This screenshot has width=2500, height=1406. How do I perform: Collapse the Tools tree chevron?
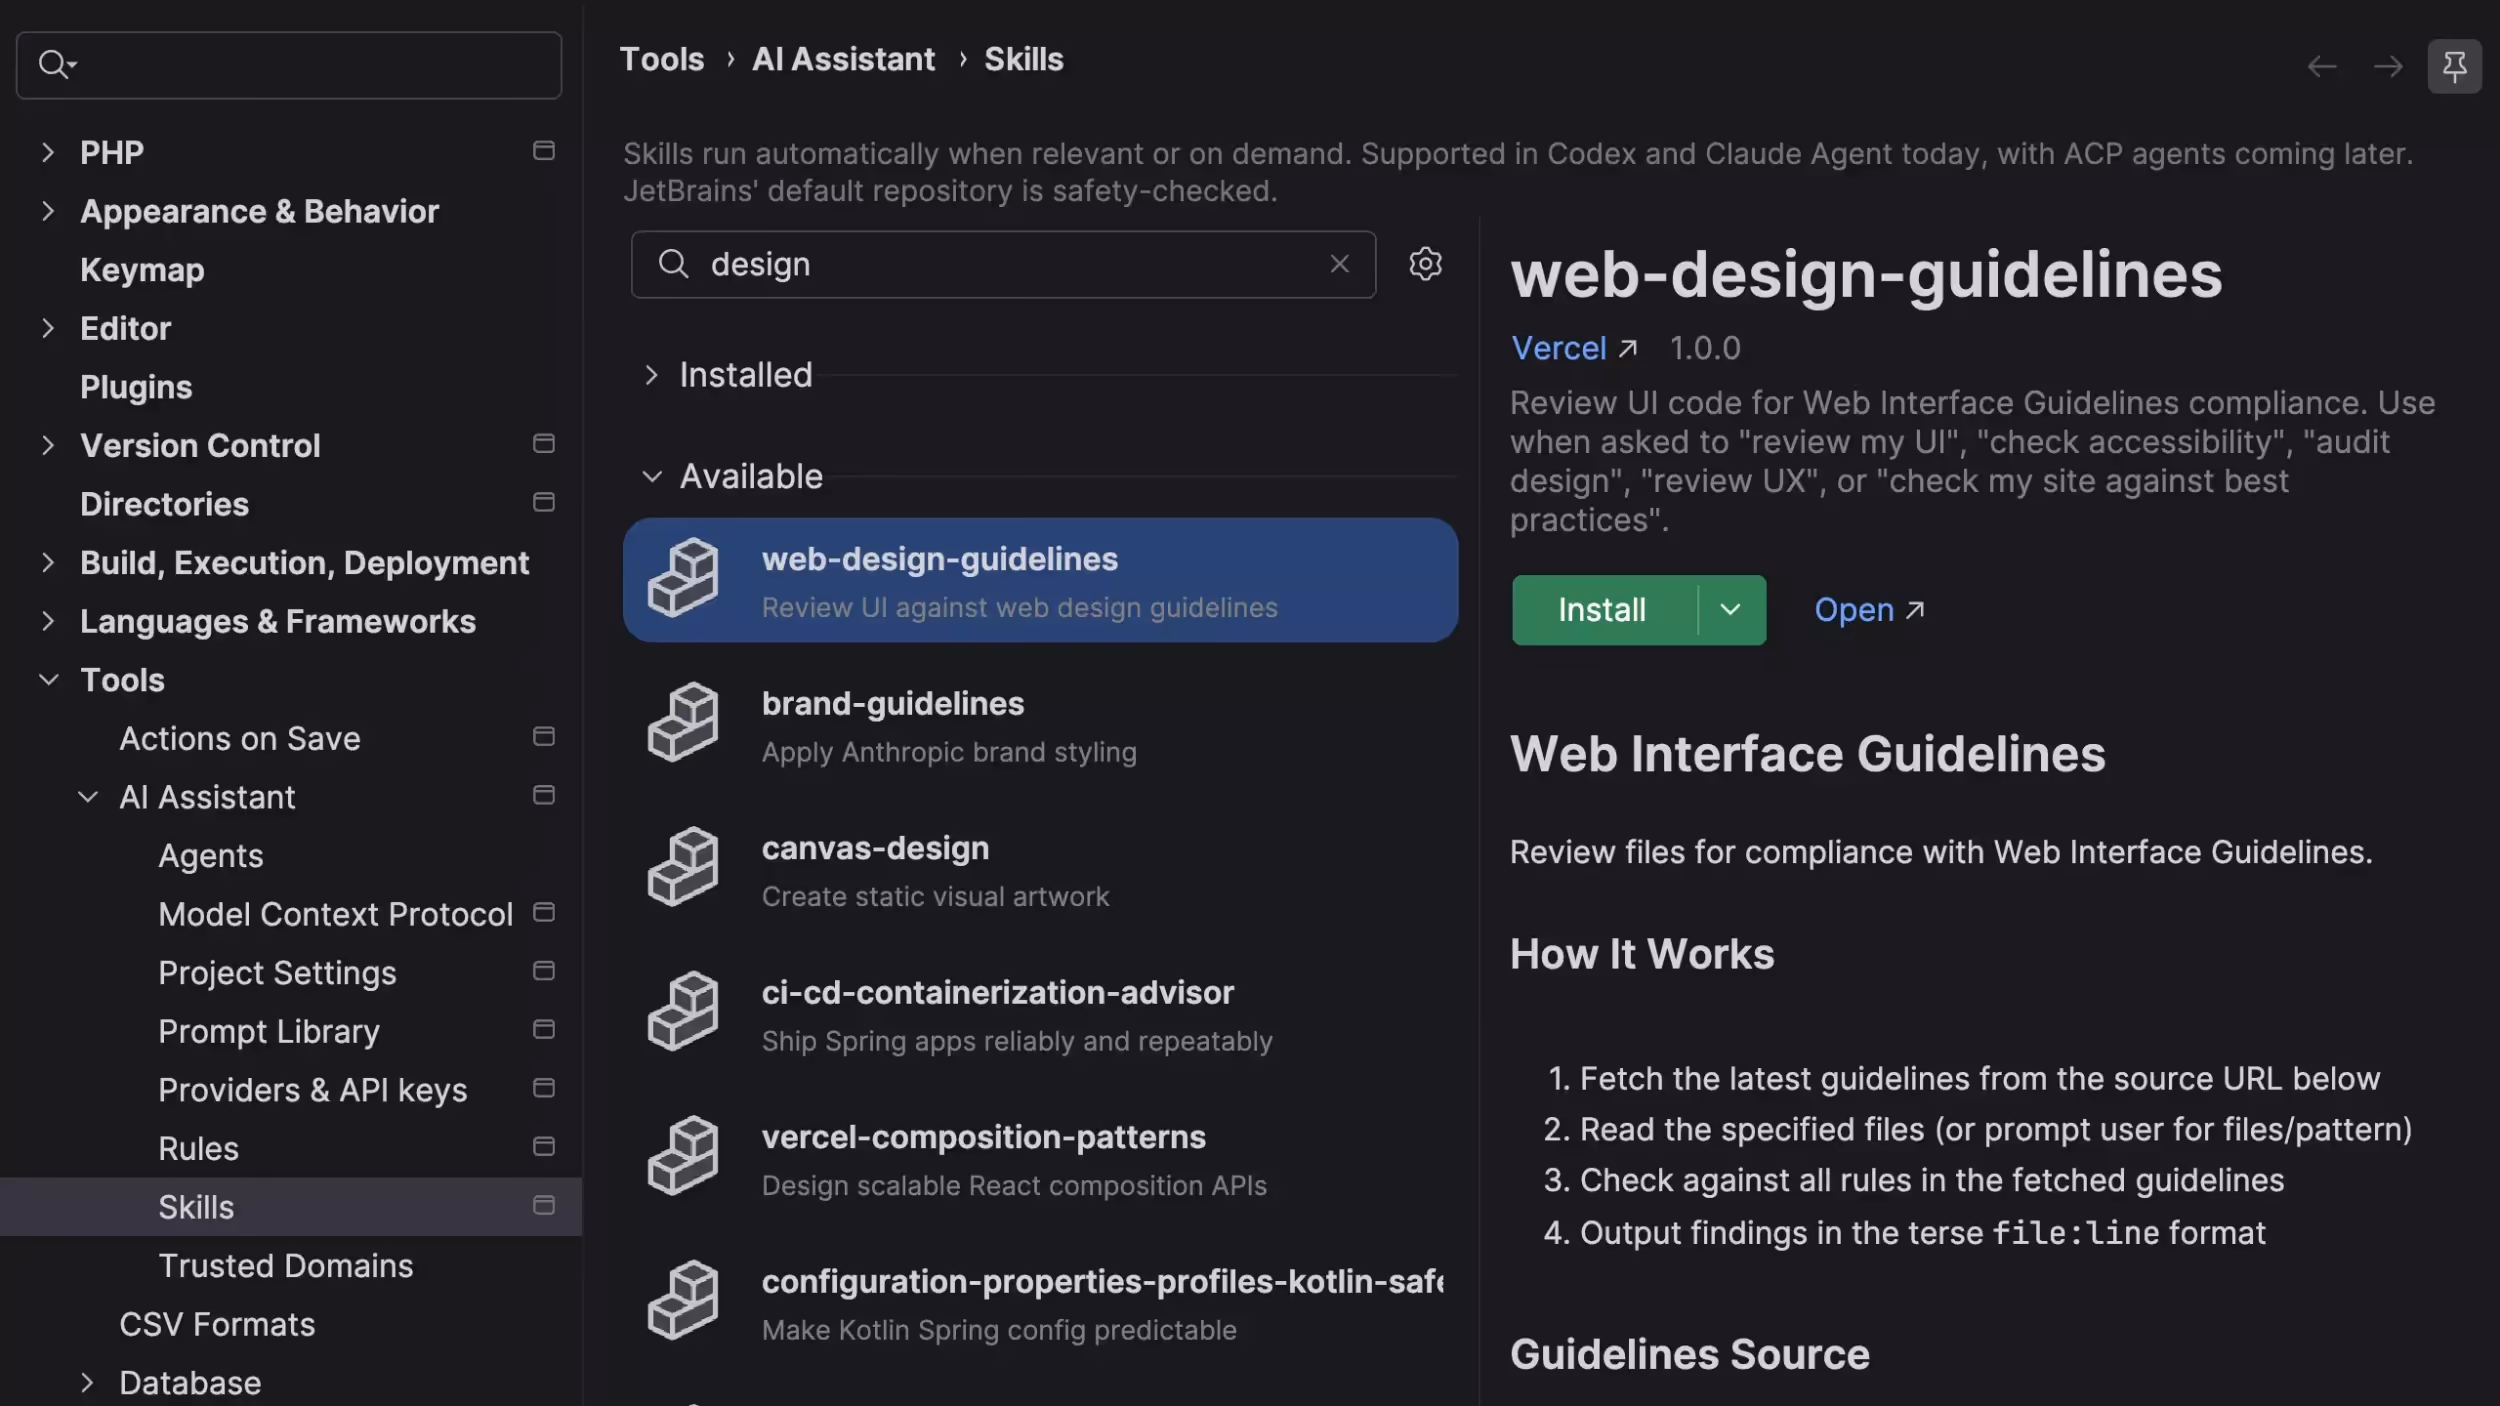(x=48, y=680)
